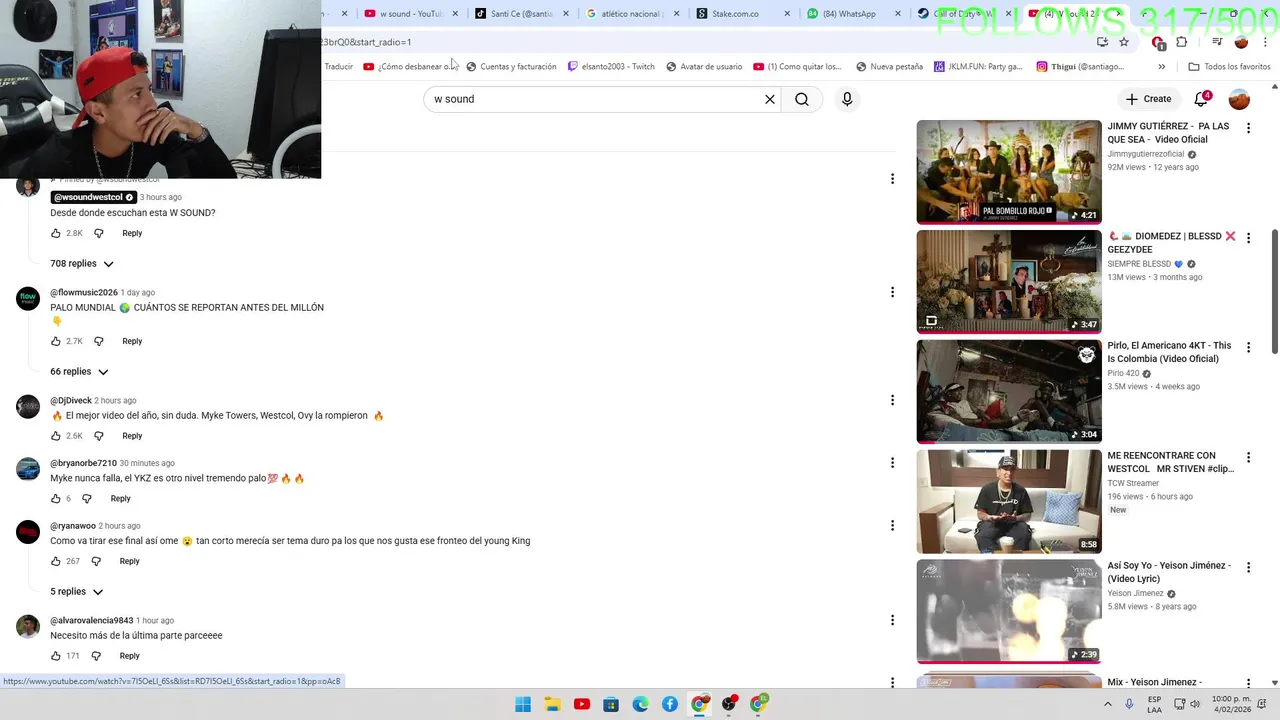Open volume and network quick settings
Image resolution: width=1280 pixels, height=720 pixels.
click(x=1187, y=704)
